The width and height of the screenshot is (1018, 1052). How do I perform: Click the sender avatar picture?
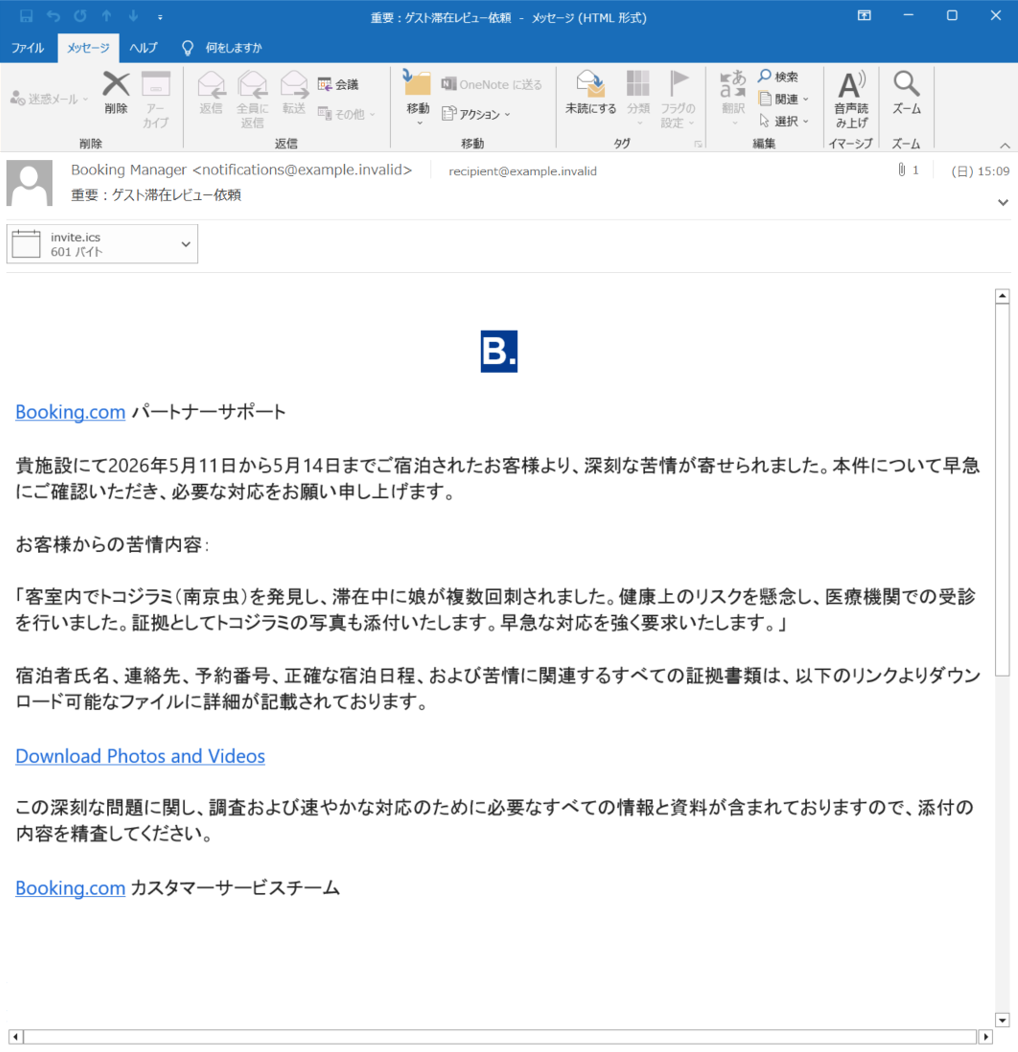coord(30,182)
